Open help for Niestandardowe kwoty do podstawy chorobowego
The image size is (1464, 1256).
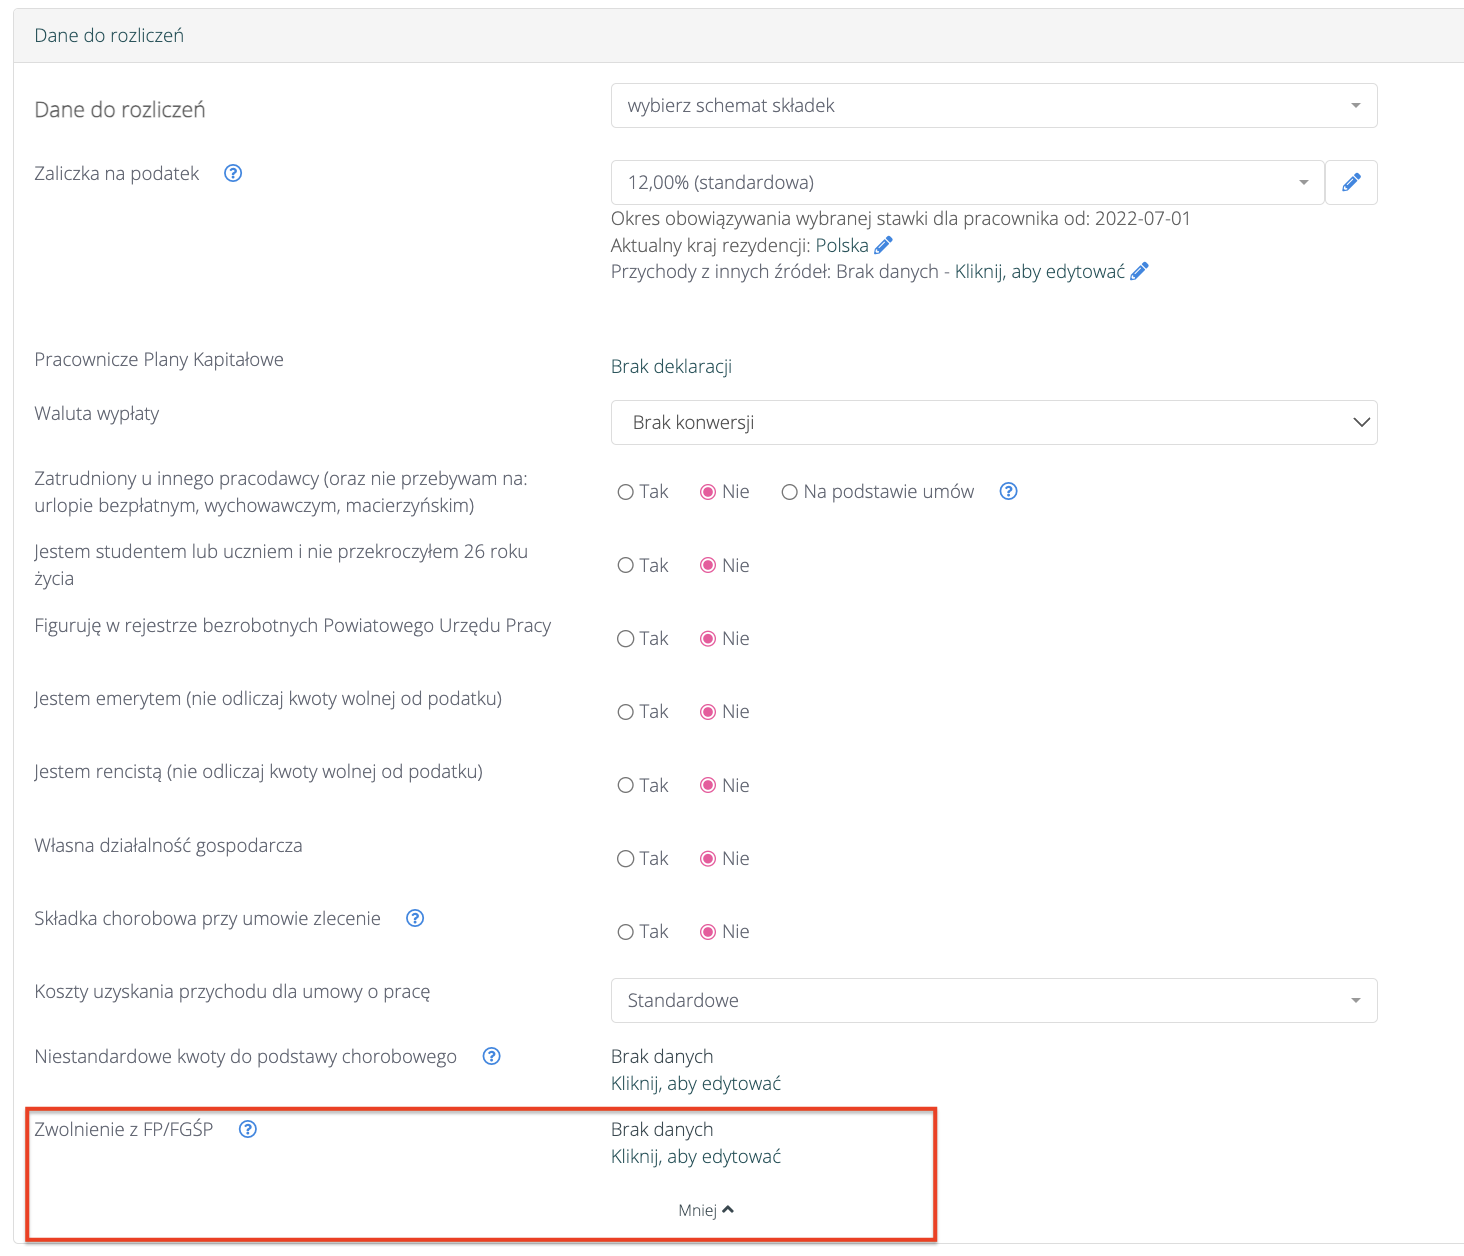(x=491, y=1056)
